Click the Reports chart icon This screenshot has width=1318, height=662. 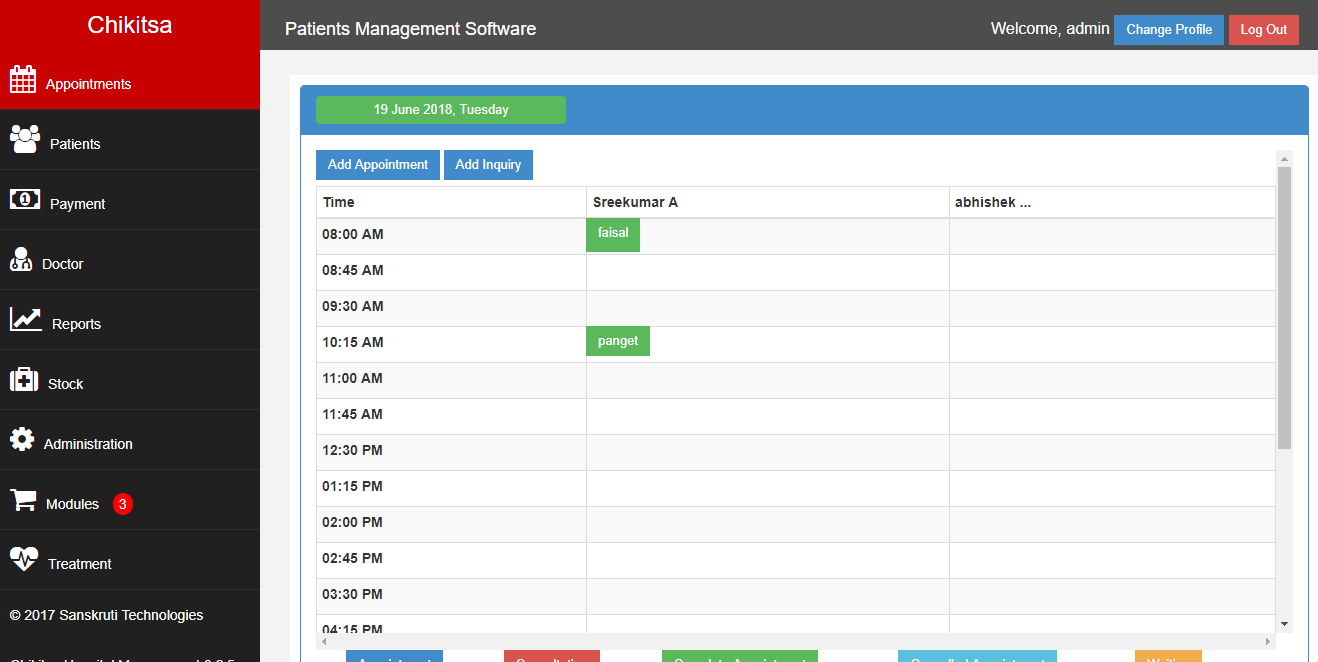pyautogui.click(x=26, y=319)
